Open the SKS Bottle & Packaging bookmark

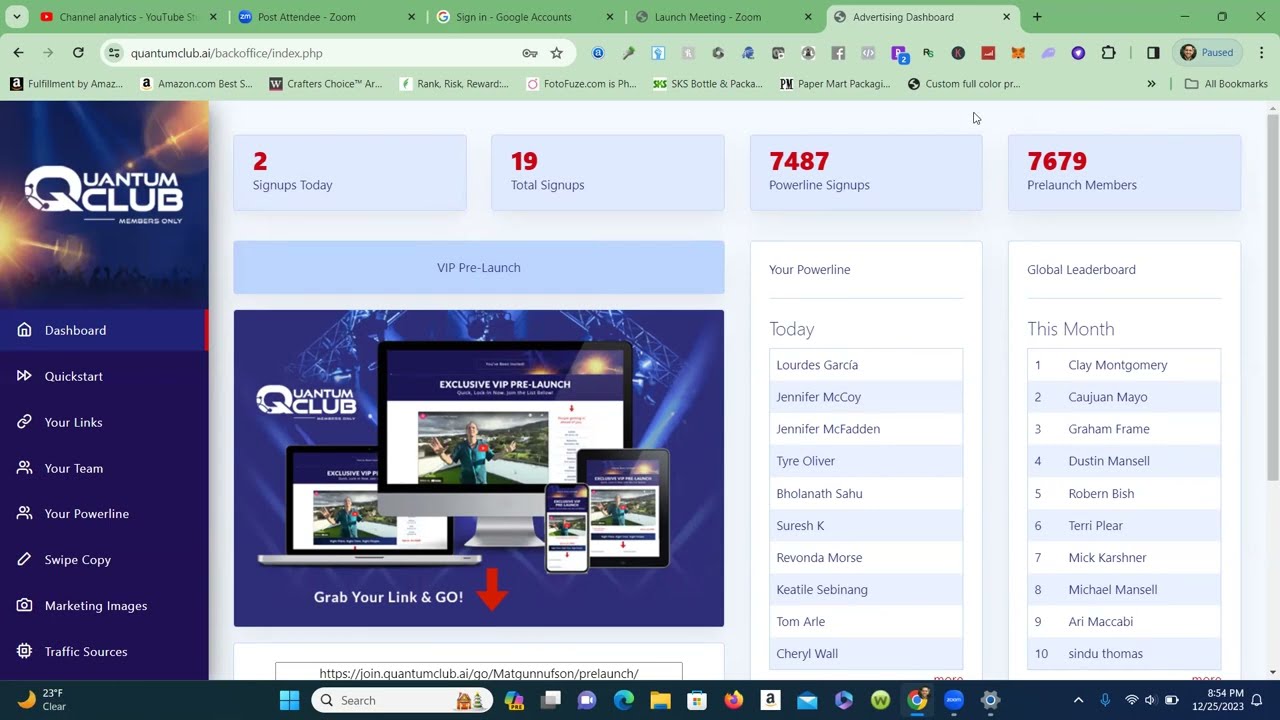(708, 84)
